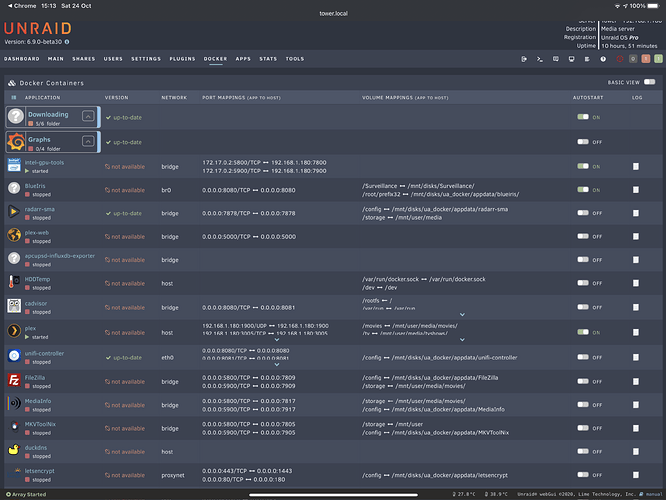Open the radarr-sma container icon

(x=14, y=211)
